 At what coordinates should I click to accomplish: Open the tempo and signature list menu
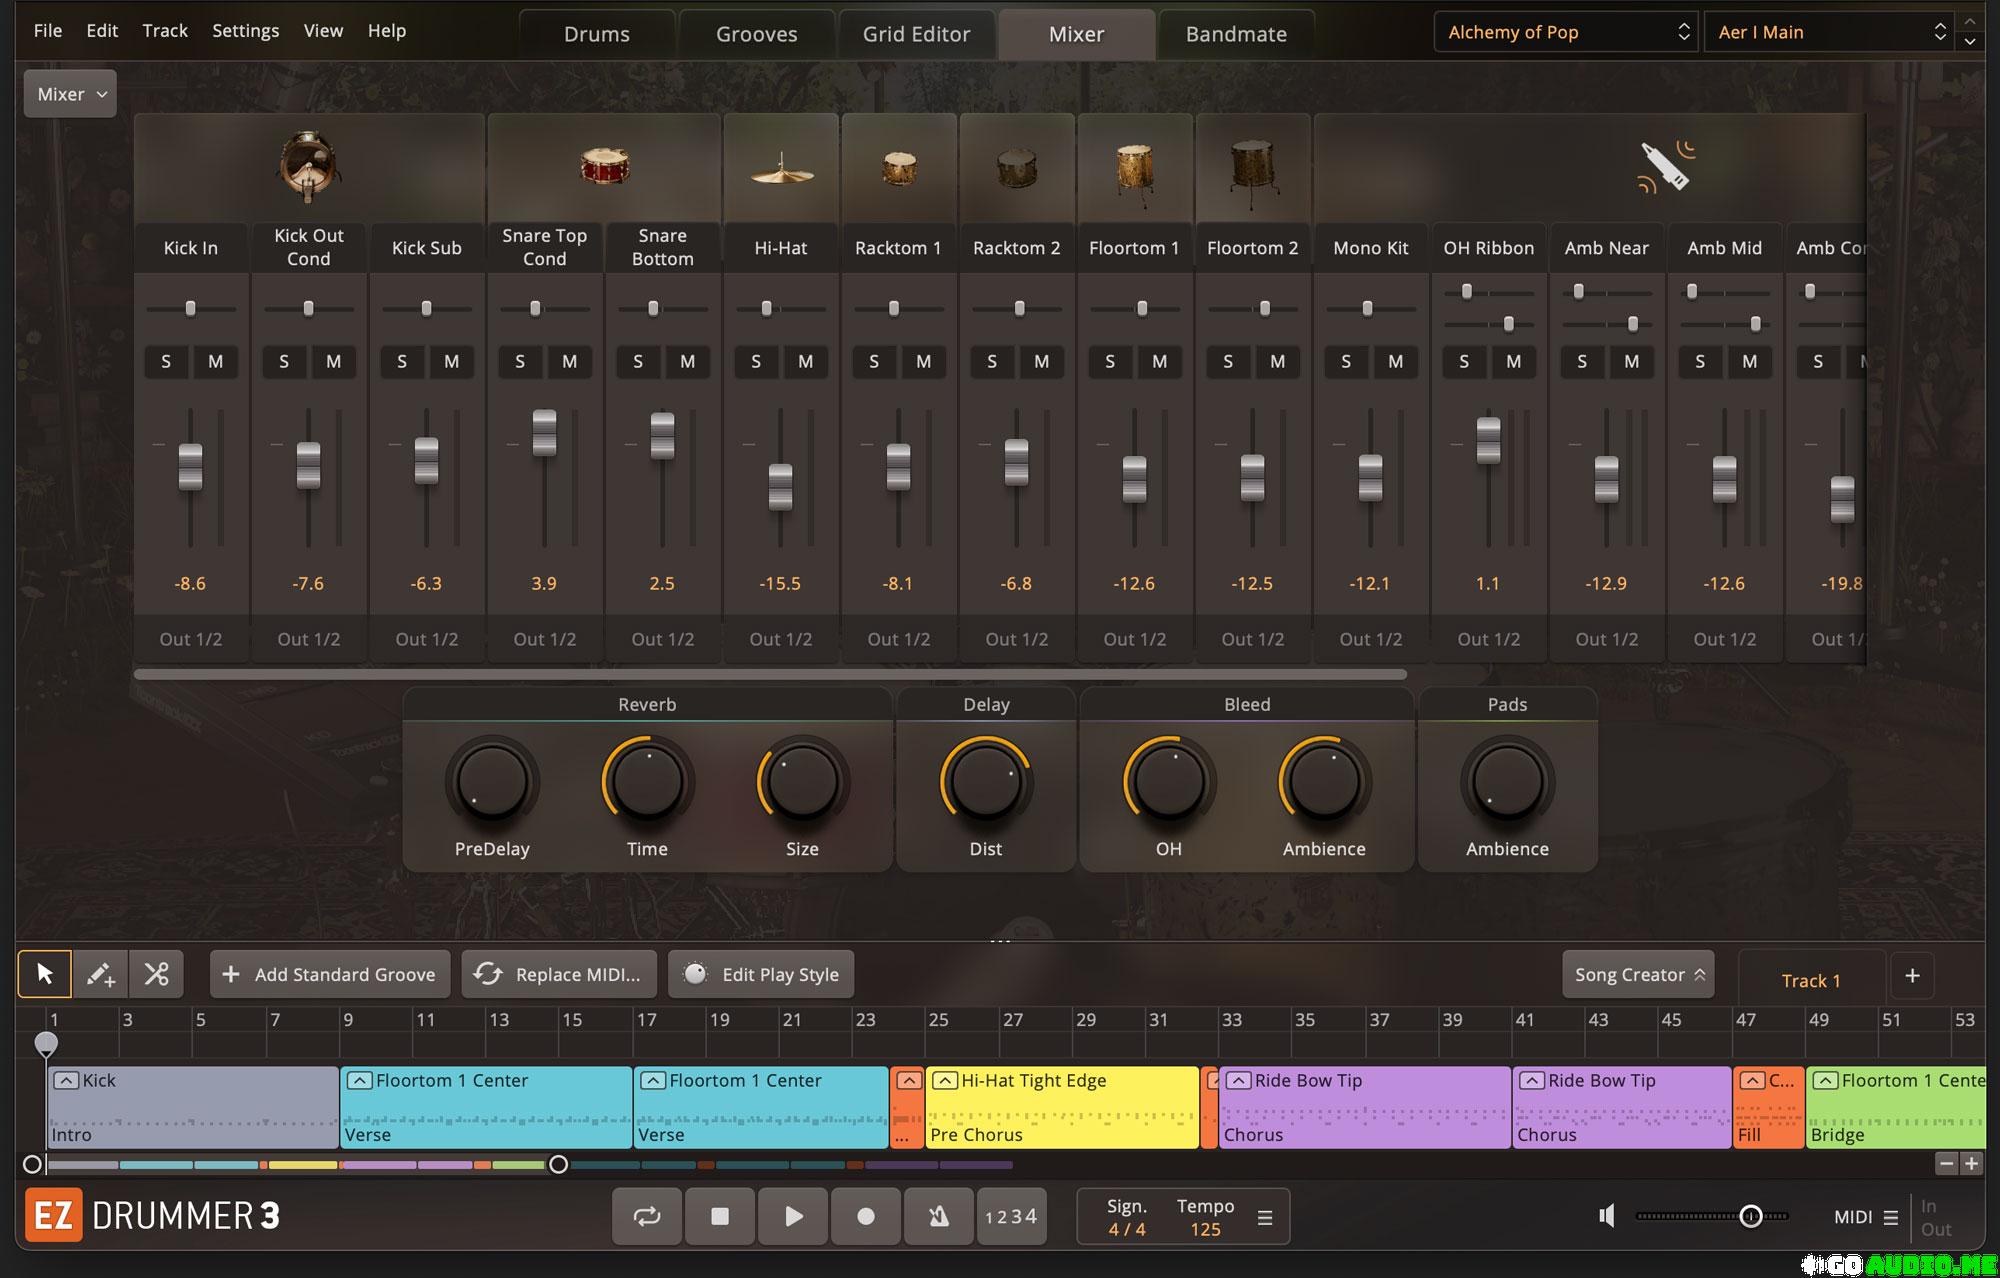[x=1265, y=1218]
